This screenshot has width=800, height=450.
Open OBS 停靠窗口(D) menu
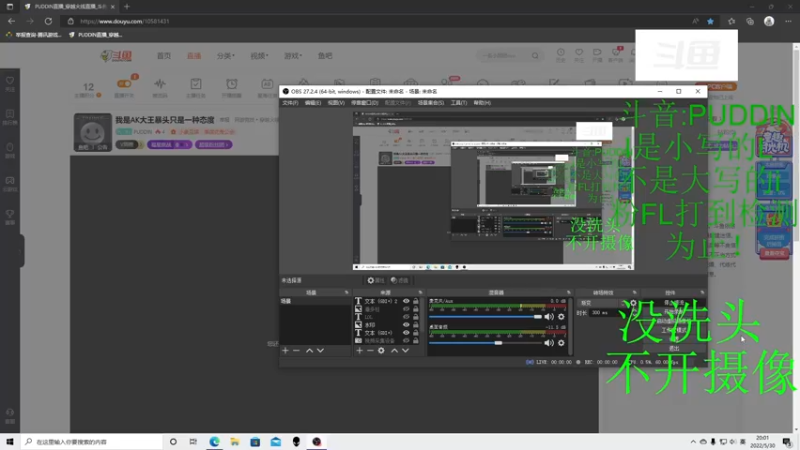pyautogui.click(x=364, y=103)
